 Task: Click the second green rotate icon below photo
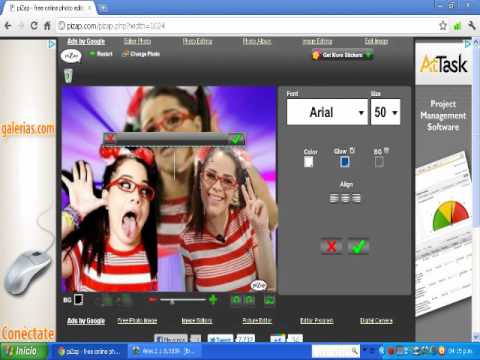249,300
